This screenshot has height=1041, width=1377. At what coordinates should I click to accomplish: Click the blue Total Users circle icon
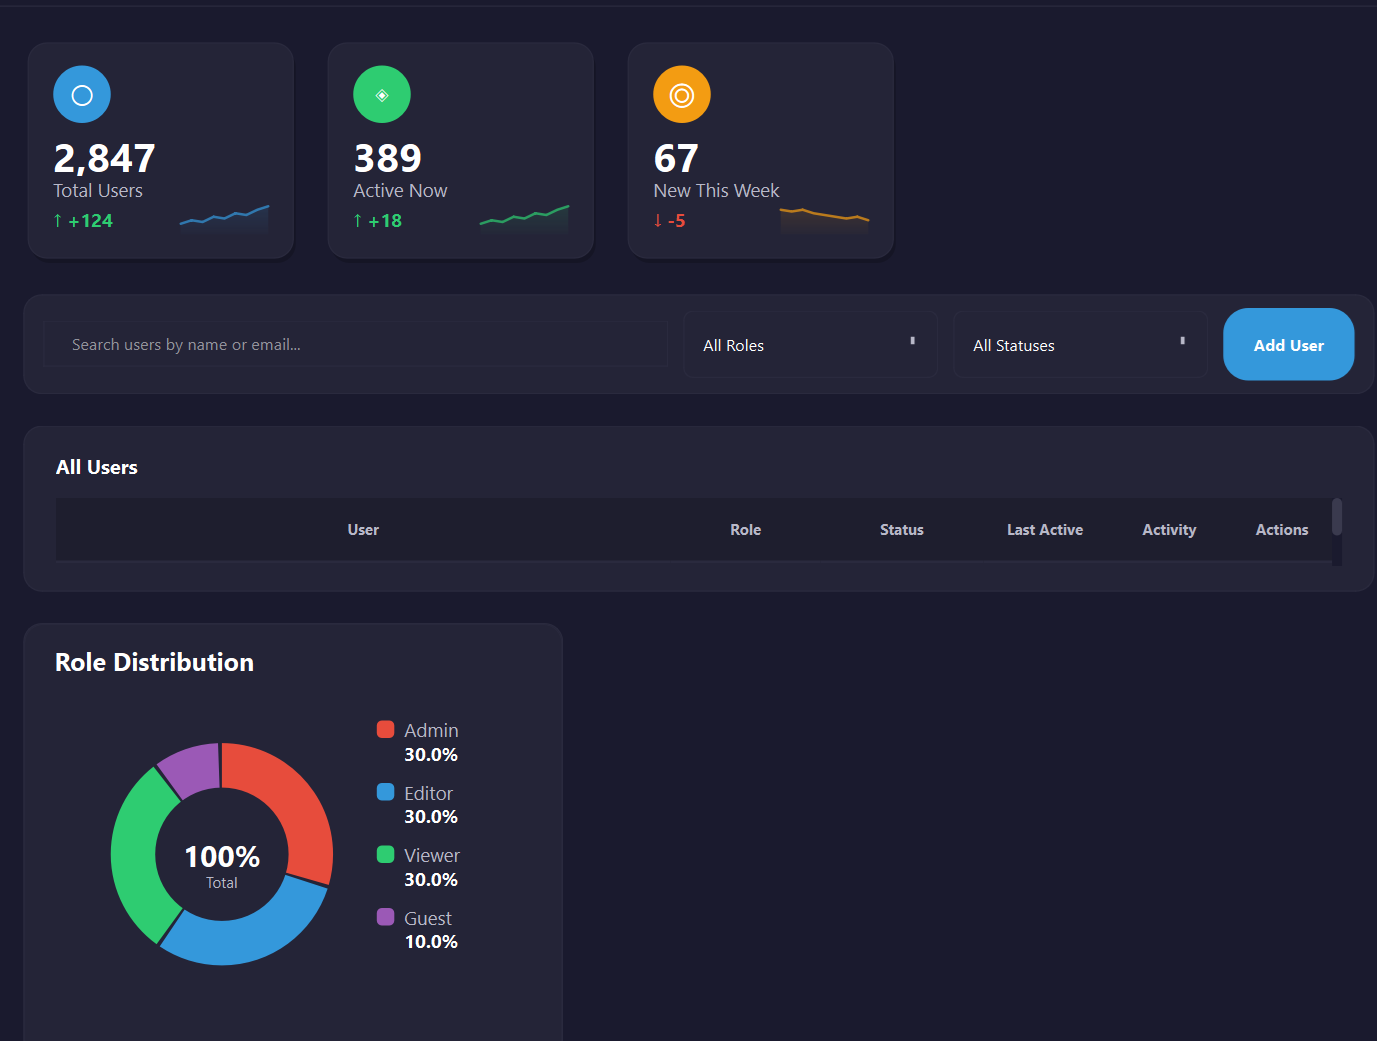coord(81,94)
